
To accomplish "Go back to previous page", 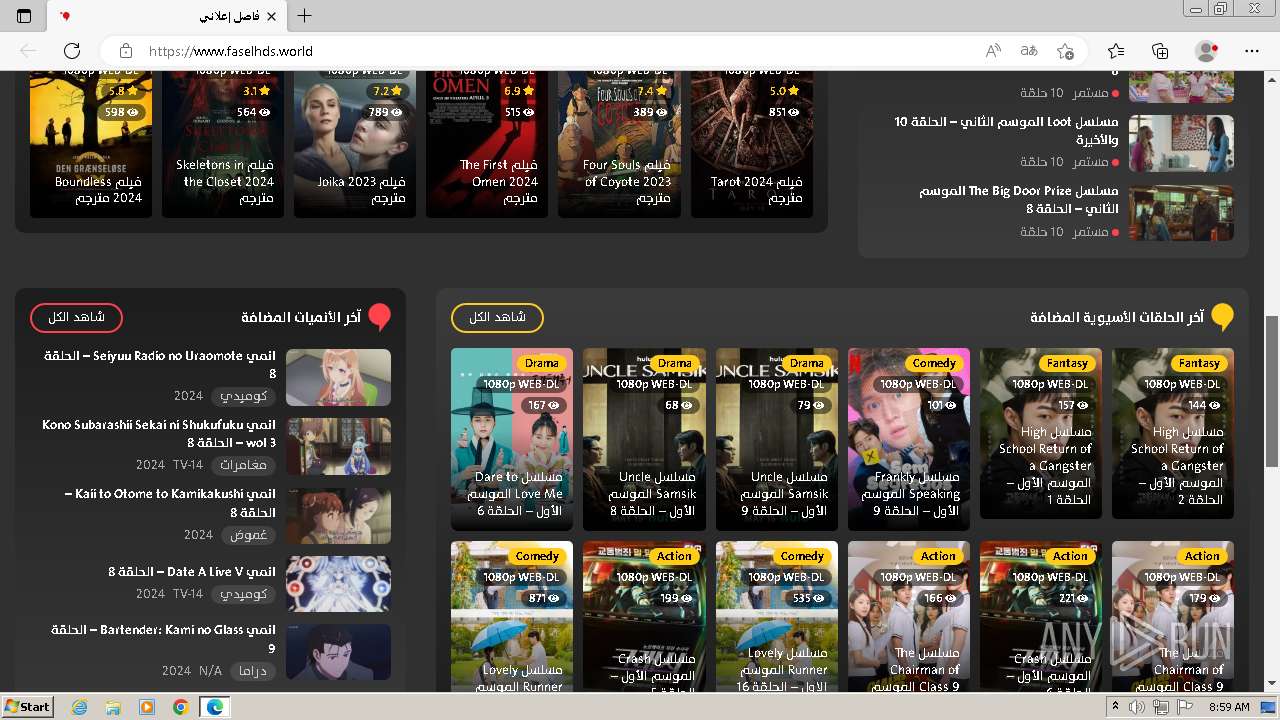I will click(x=28, y=51).
